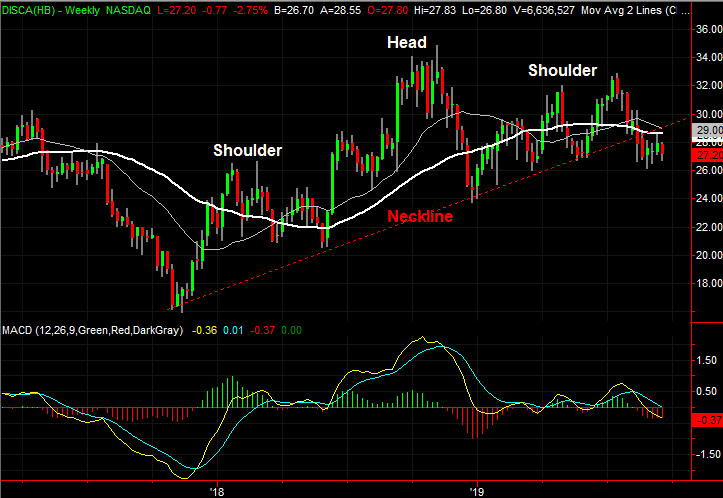Screen dimensions: 723x498
Task: Click the red -0.37 MACD value tag
Action: click(x=708, y=420)
